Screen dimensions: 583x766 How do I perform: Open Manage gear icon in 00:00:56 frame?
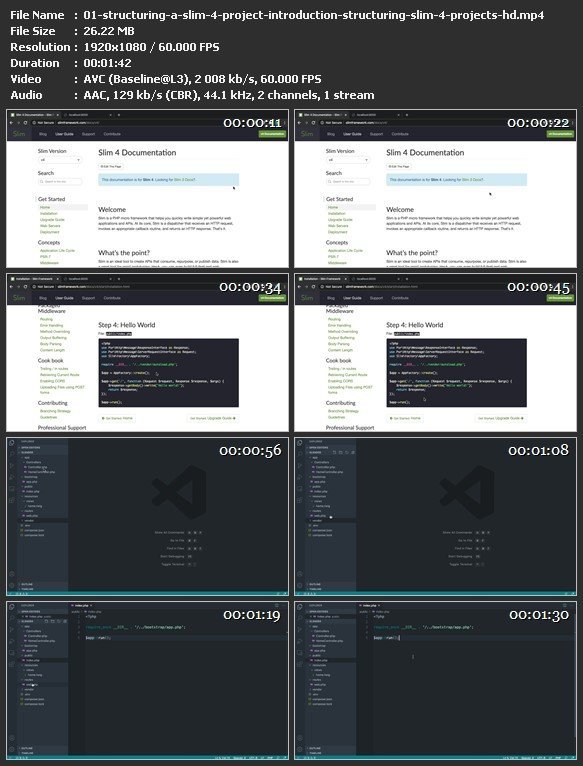click(11, 585)
